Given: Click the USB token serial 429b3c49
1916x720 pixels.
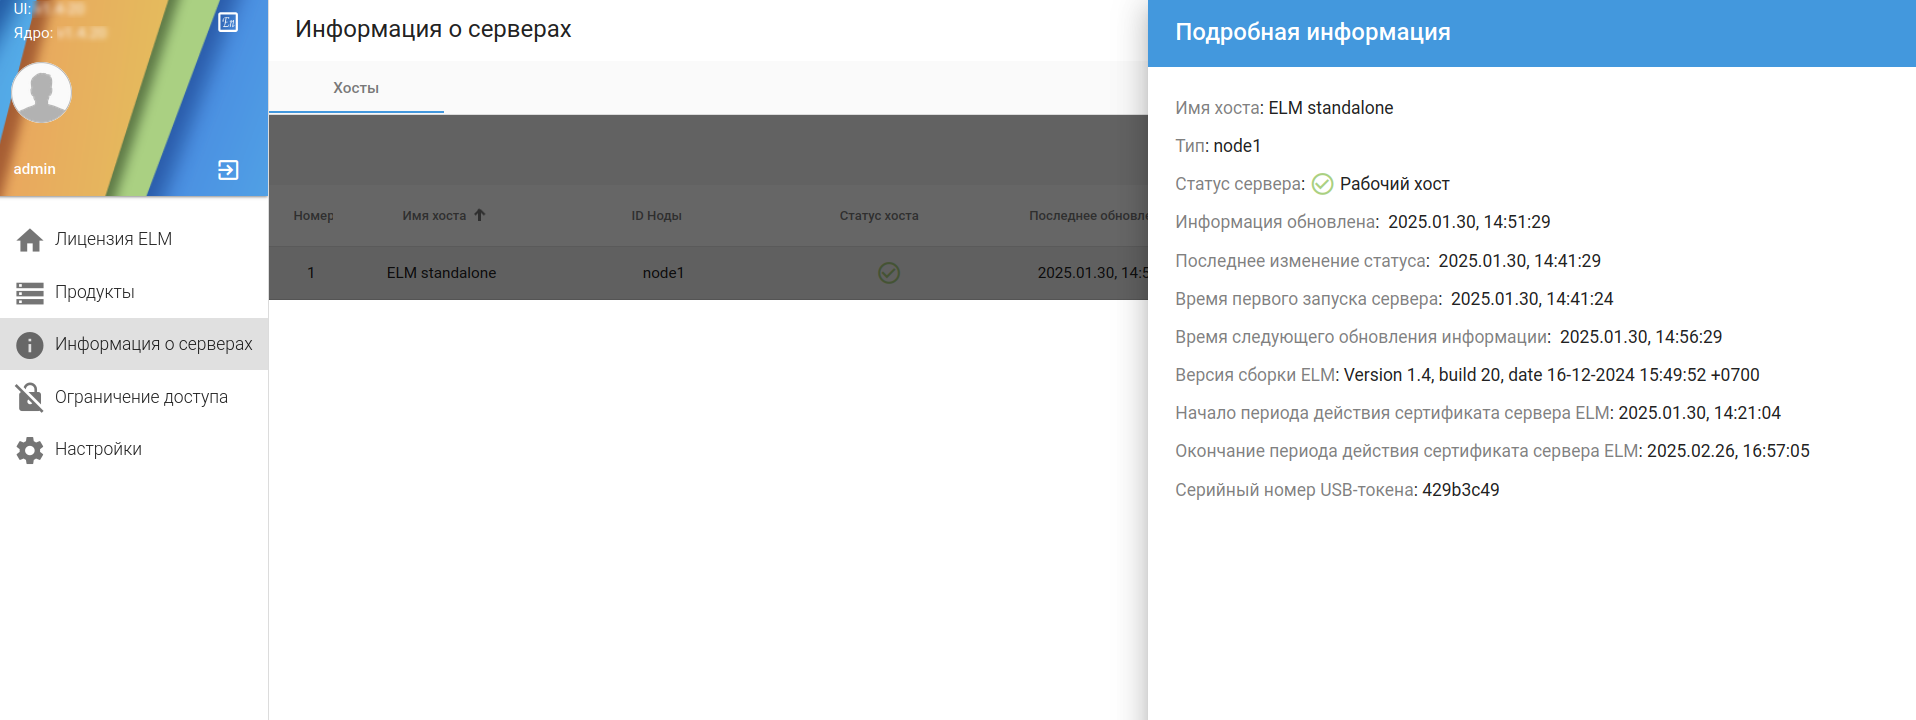Looking at the screenshot, I should click(x=1460, y=490).
